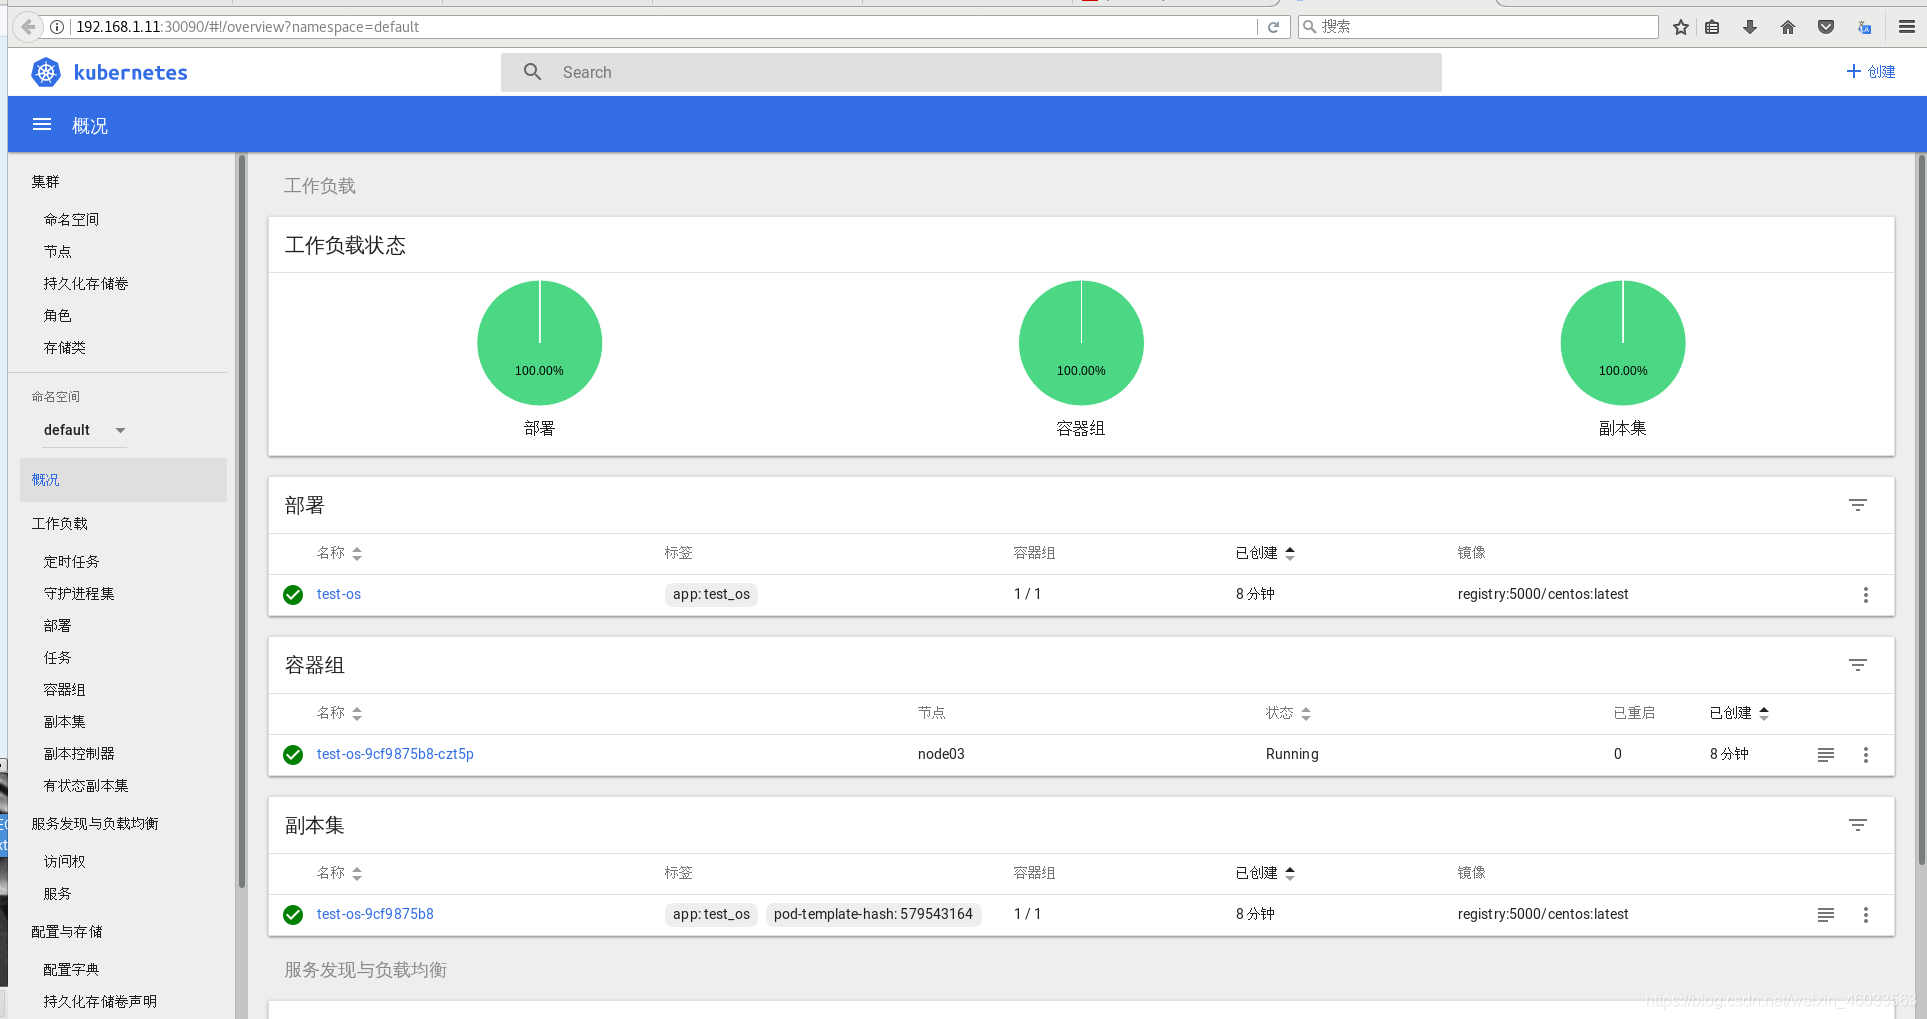Sort pods by 名称 column

339,713
